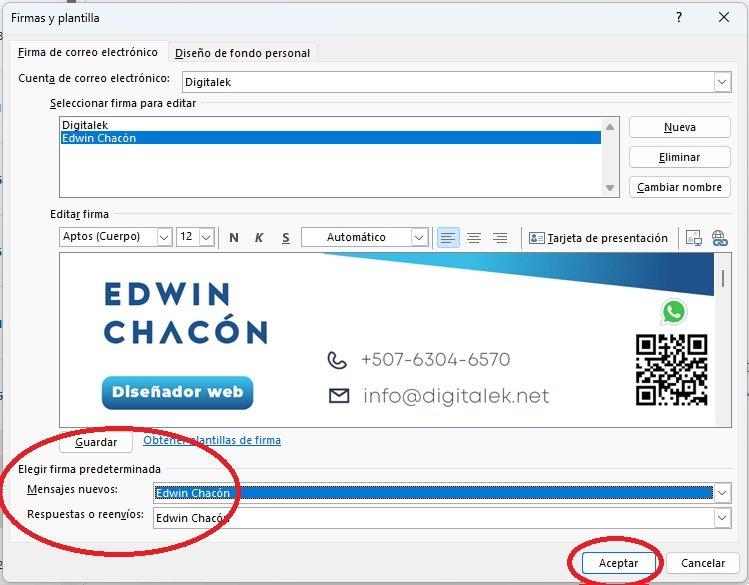
Task: Insert a hyperlink into the signature
Action: tap(719, 237)
